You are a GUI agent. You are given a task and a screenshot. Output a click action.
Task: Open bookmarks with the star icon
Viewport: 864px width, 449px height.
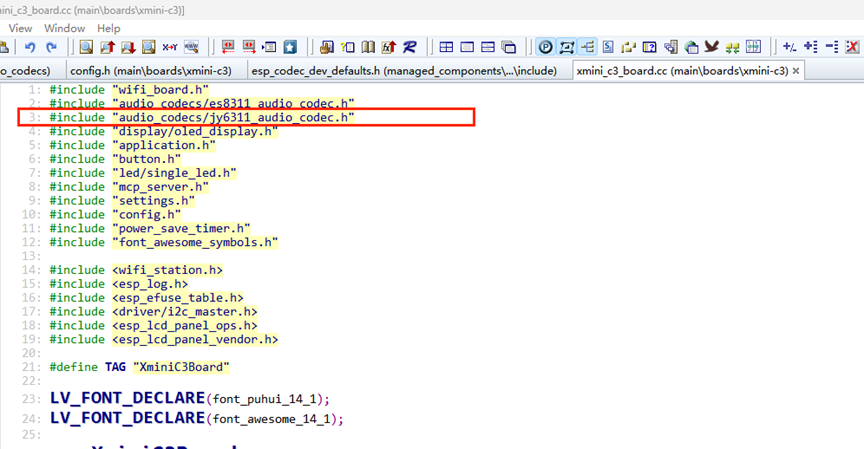[x=290, y=47]
